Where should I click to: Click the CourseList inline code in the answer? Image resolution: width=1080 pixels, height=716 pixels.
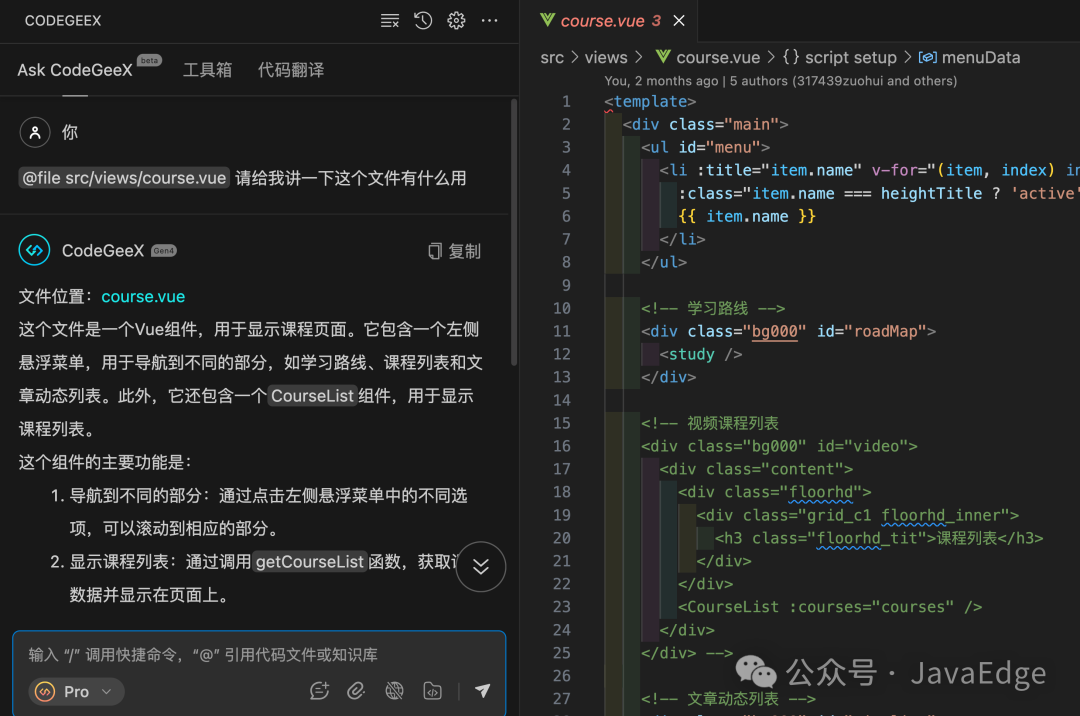click(312, 396)
